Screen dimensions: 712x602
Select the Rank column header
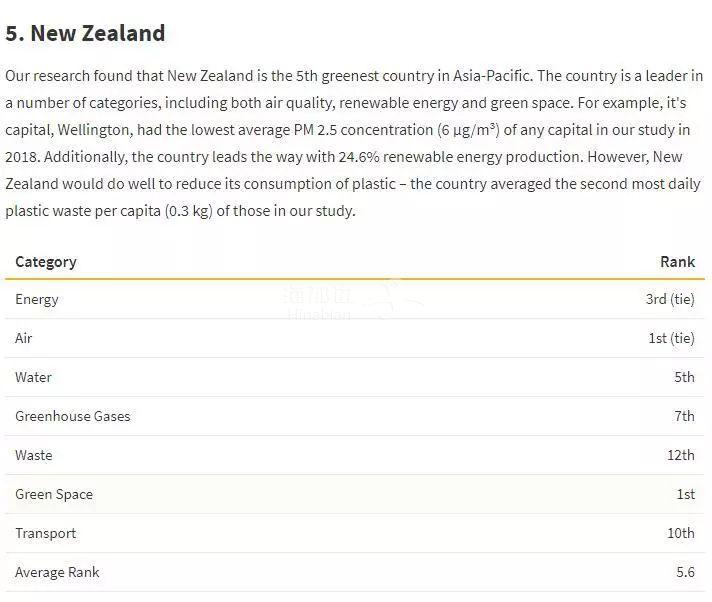point(677,262)
